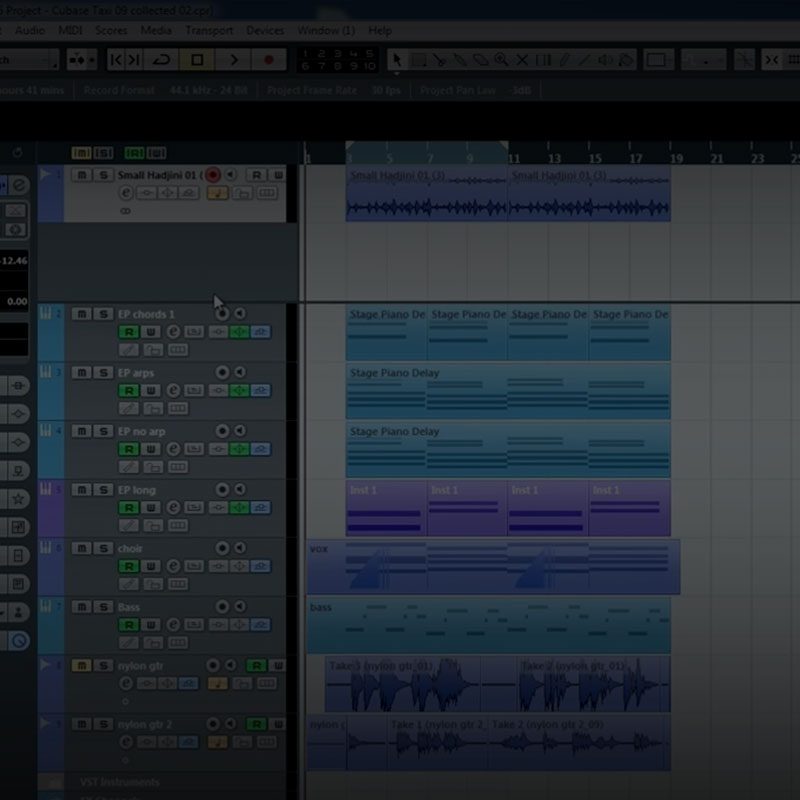This screenshot has height=800, width=800.
Task: Solo the EP chords 1 track
Action: pos(103,314)
